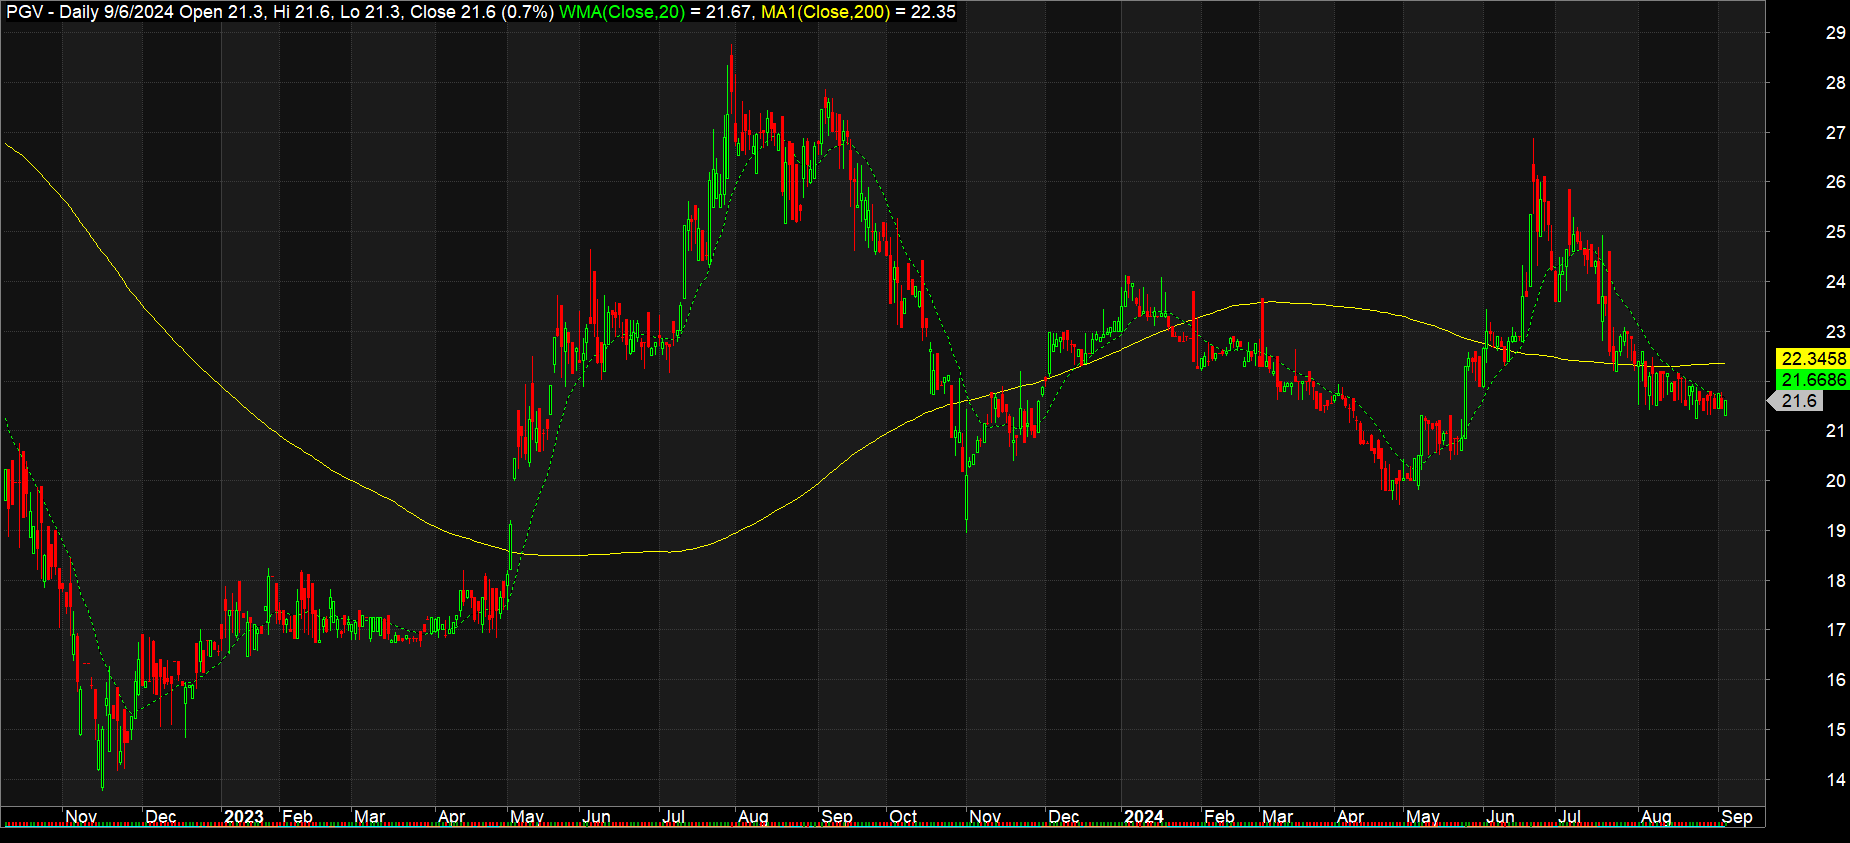This screenshot has height=843, width=1850.
Task: Click the 17 price axis label
Action: (1836, 629)
